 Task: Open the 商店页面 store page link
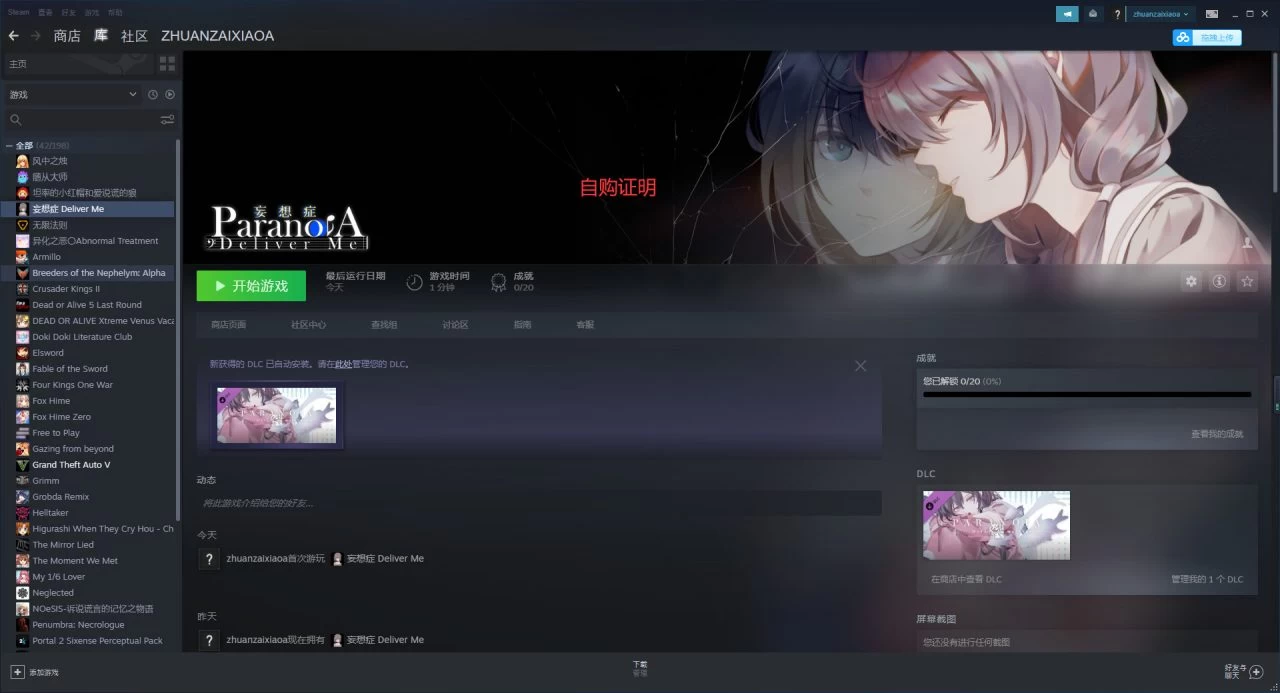pos(228,325)
